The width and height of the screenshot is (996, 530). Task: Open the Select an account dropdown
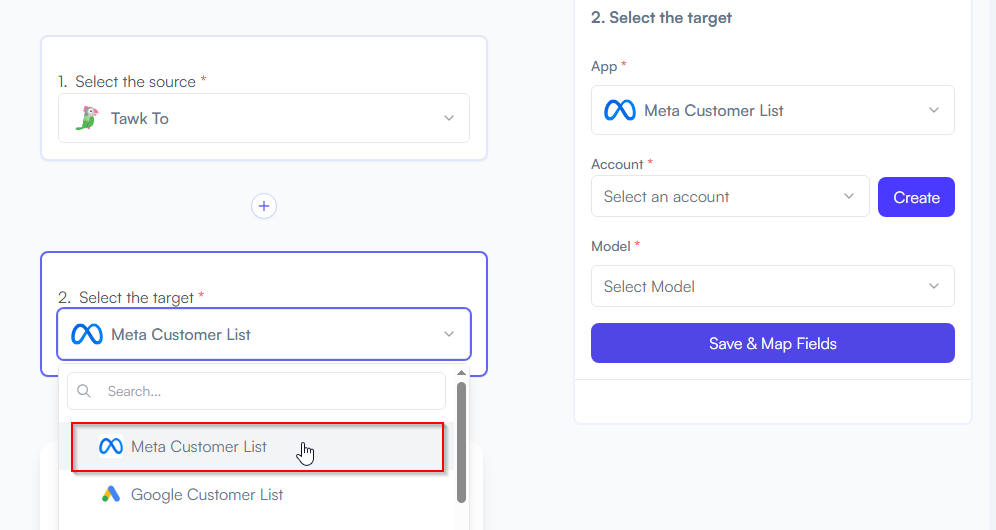click(730, 196)
